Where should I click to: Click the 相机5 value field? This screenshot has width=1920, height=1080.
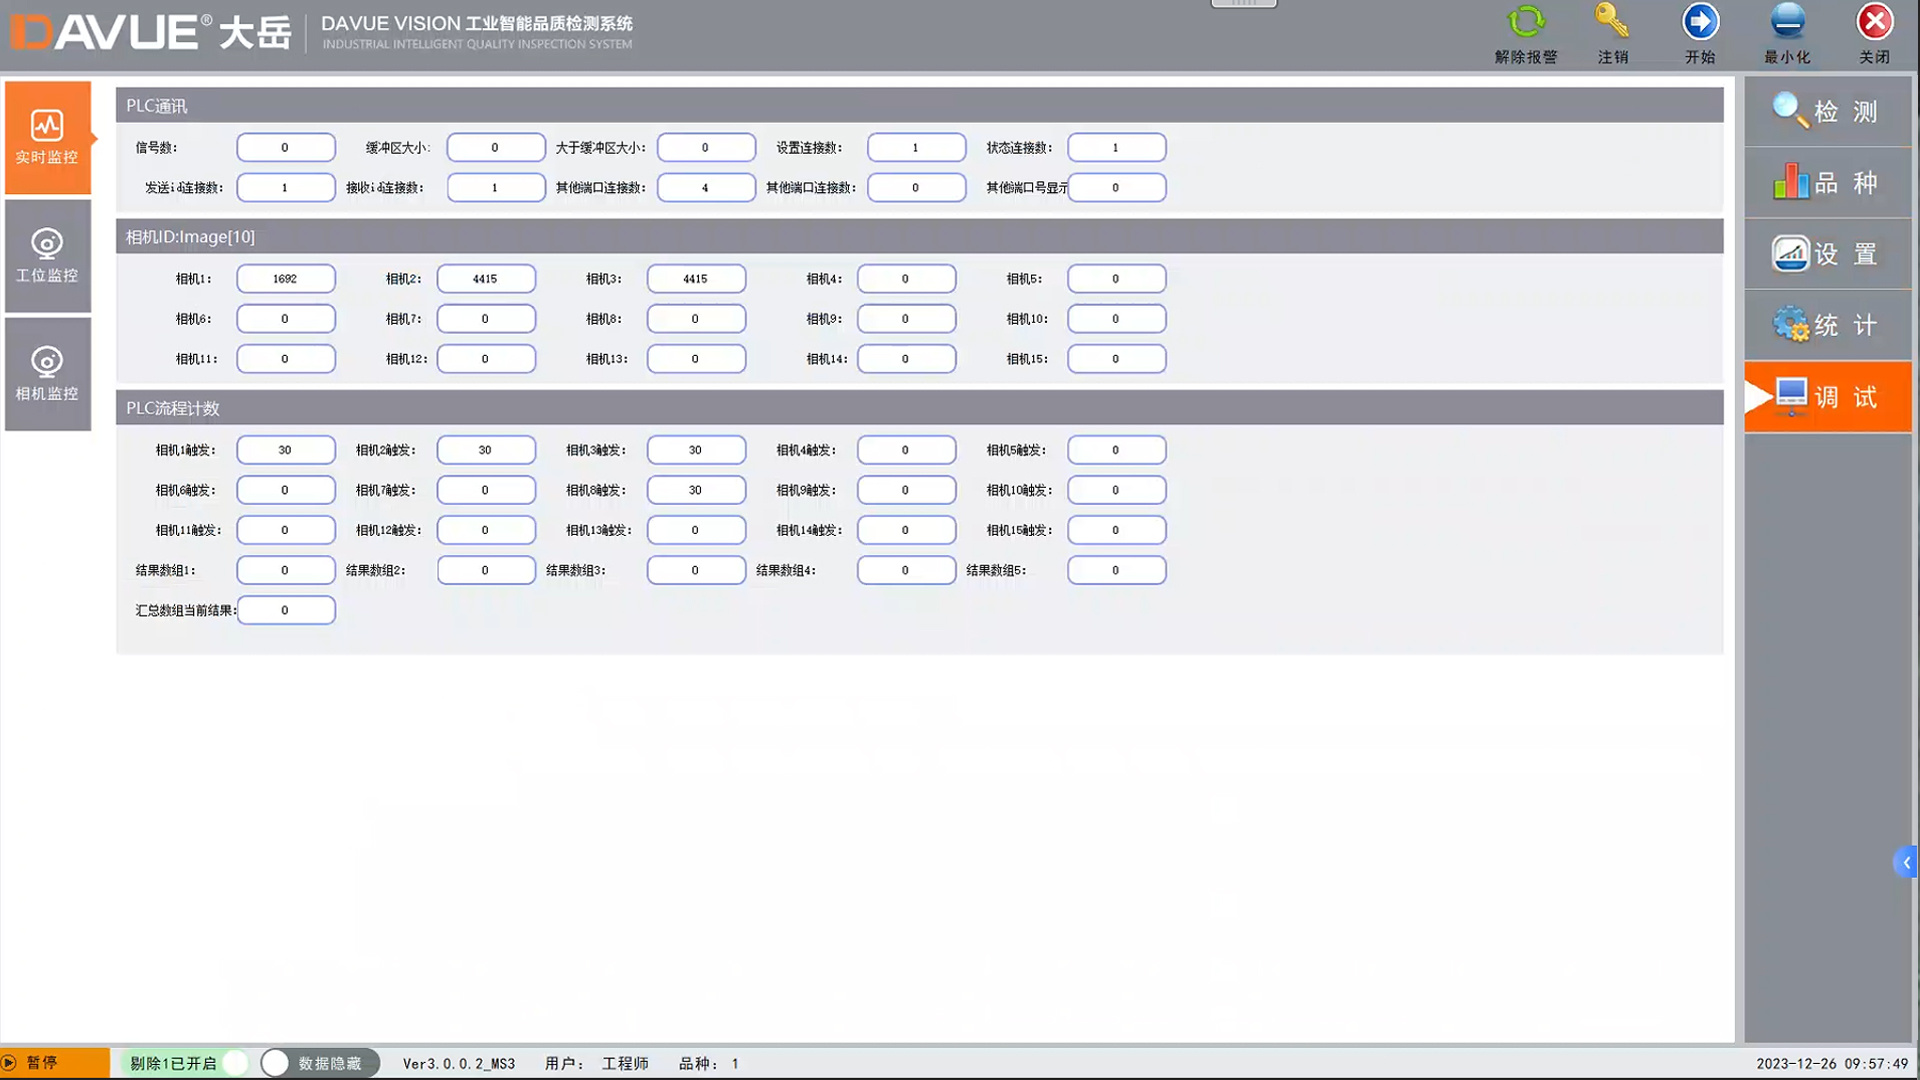1116,279
